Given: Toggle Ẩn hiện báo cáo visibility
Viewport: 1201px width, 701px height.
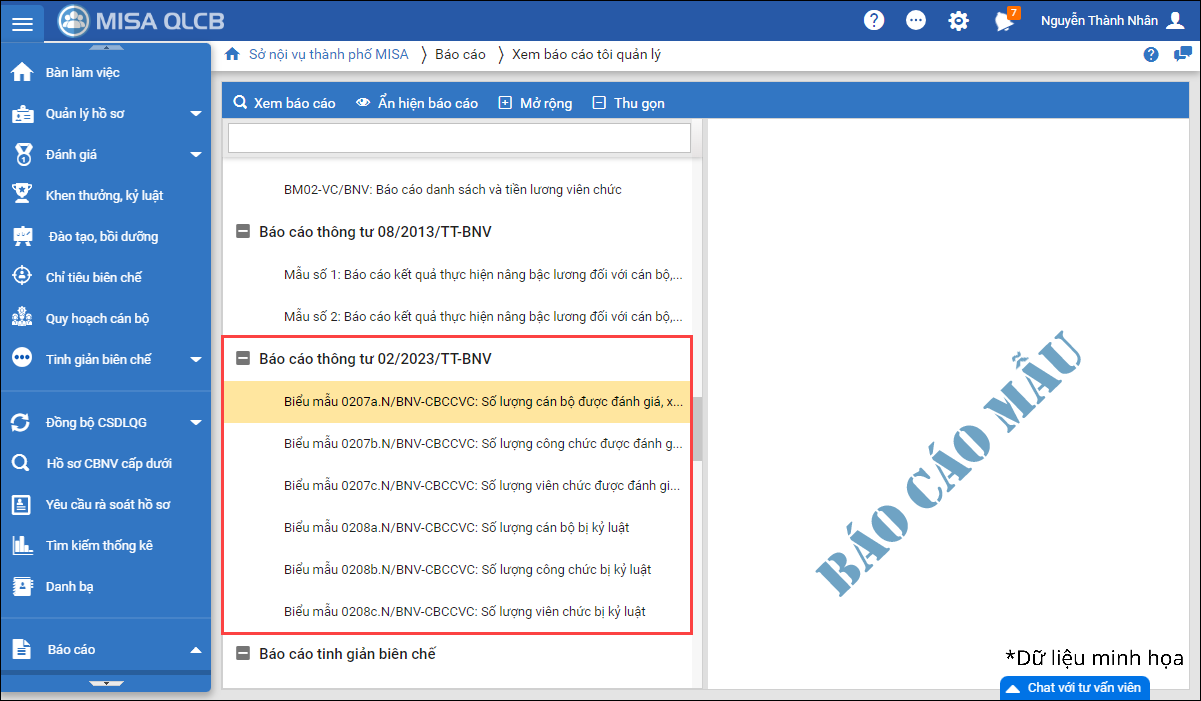Looking at the screenshot, I should (x=417, y=103).
